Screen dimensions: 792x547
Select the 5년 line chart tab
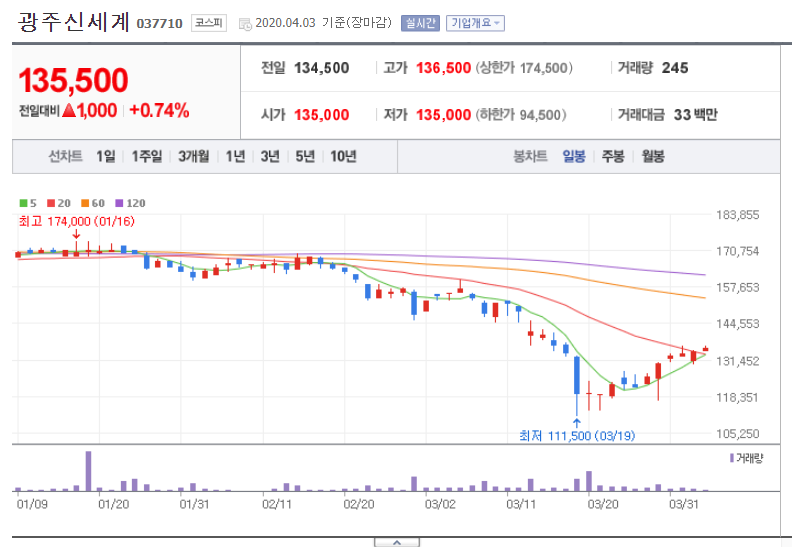click(x=305, y=157)
